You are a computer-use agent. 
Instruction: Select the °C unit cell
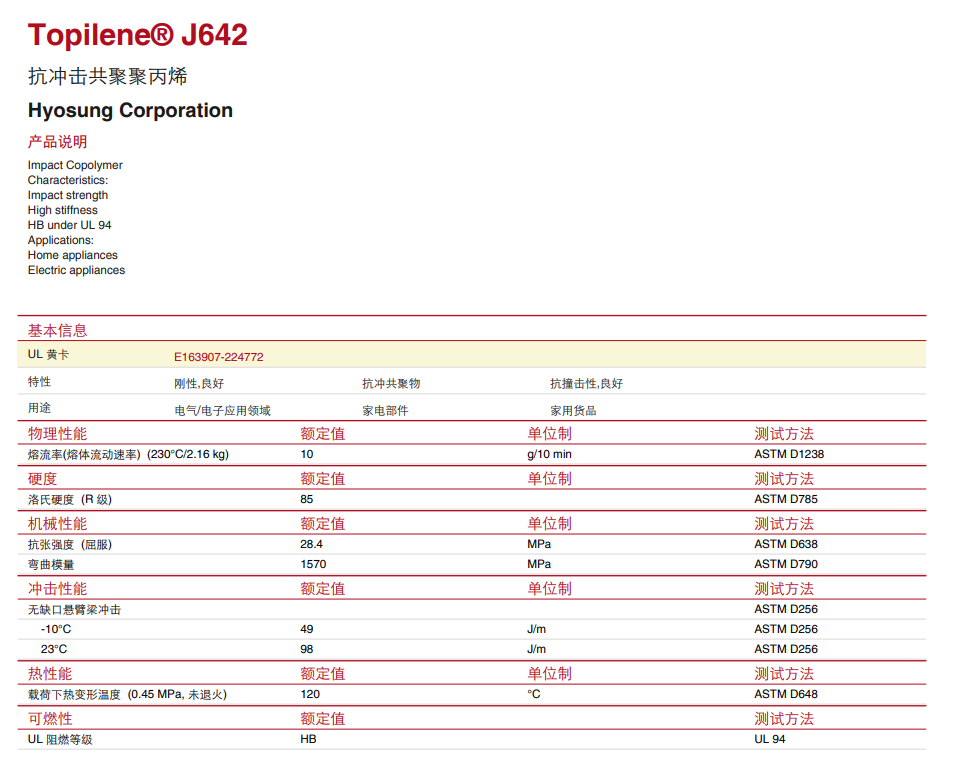534,694
